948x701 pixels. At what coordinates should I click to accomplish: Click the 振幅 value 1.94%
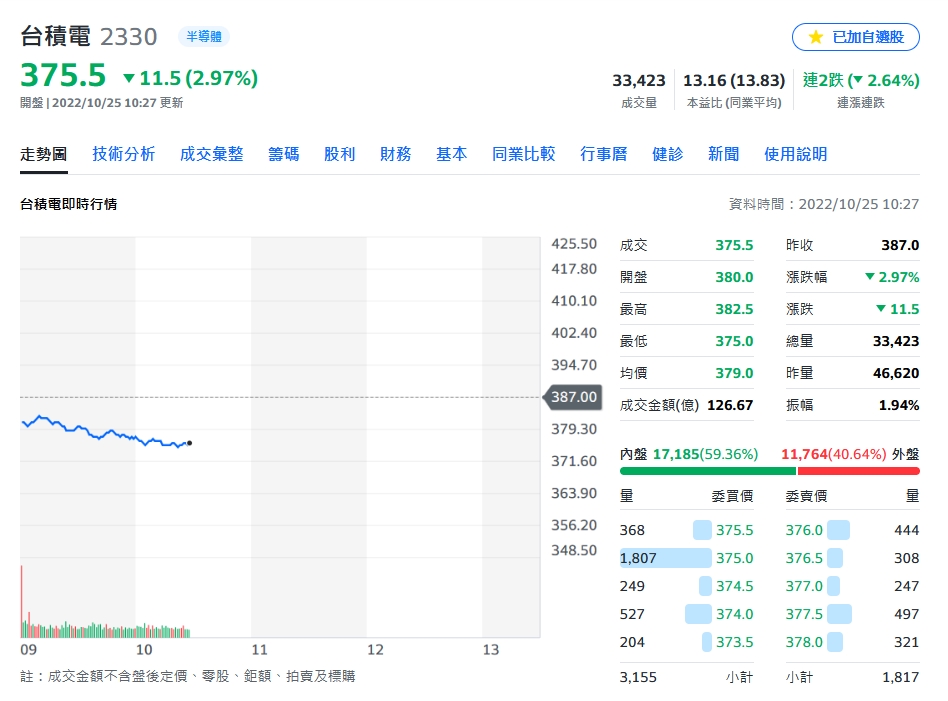[x=899, y=405]
